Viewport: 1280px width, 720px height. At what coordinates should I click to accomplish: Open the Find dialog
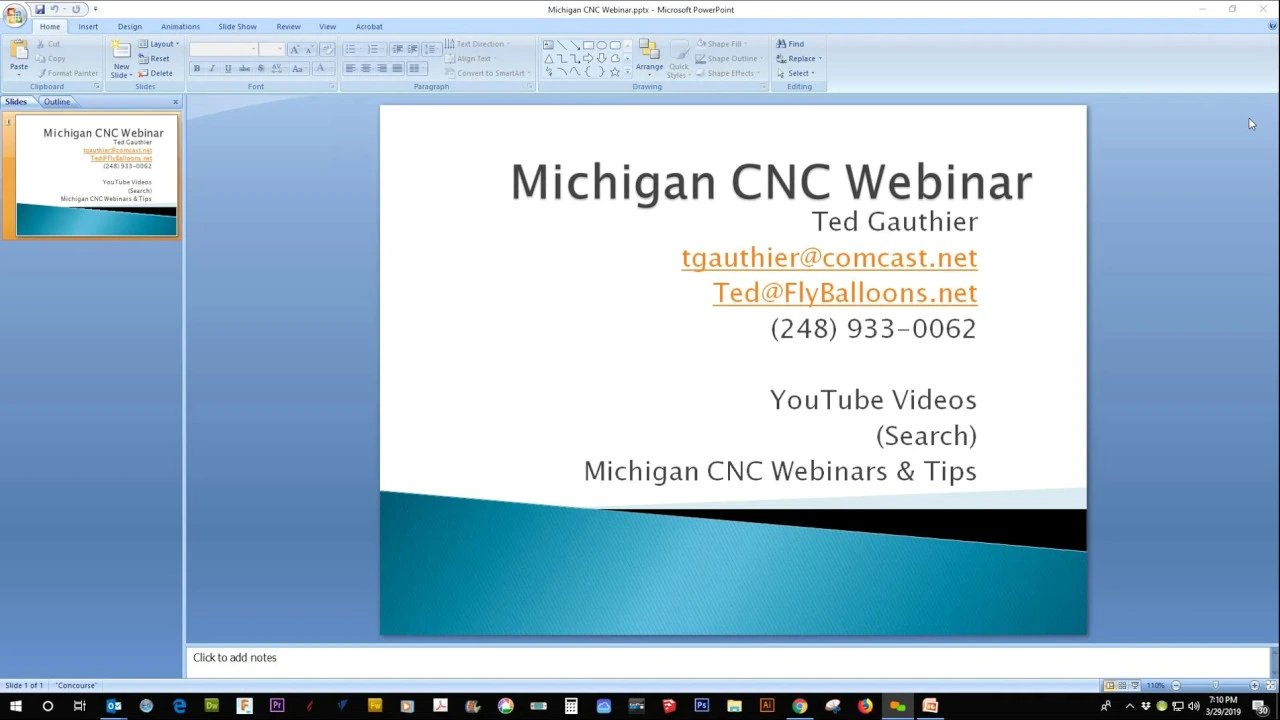click(790, 44)
